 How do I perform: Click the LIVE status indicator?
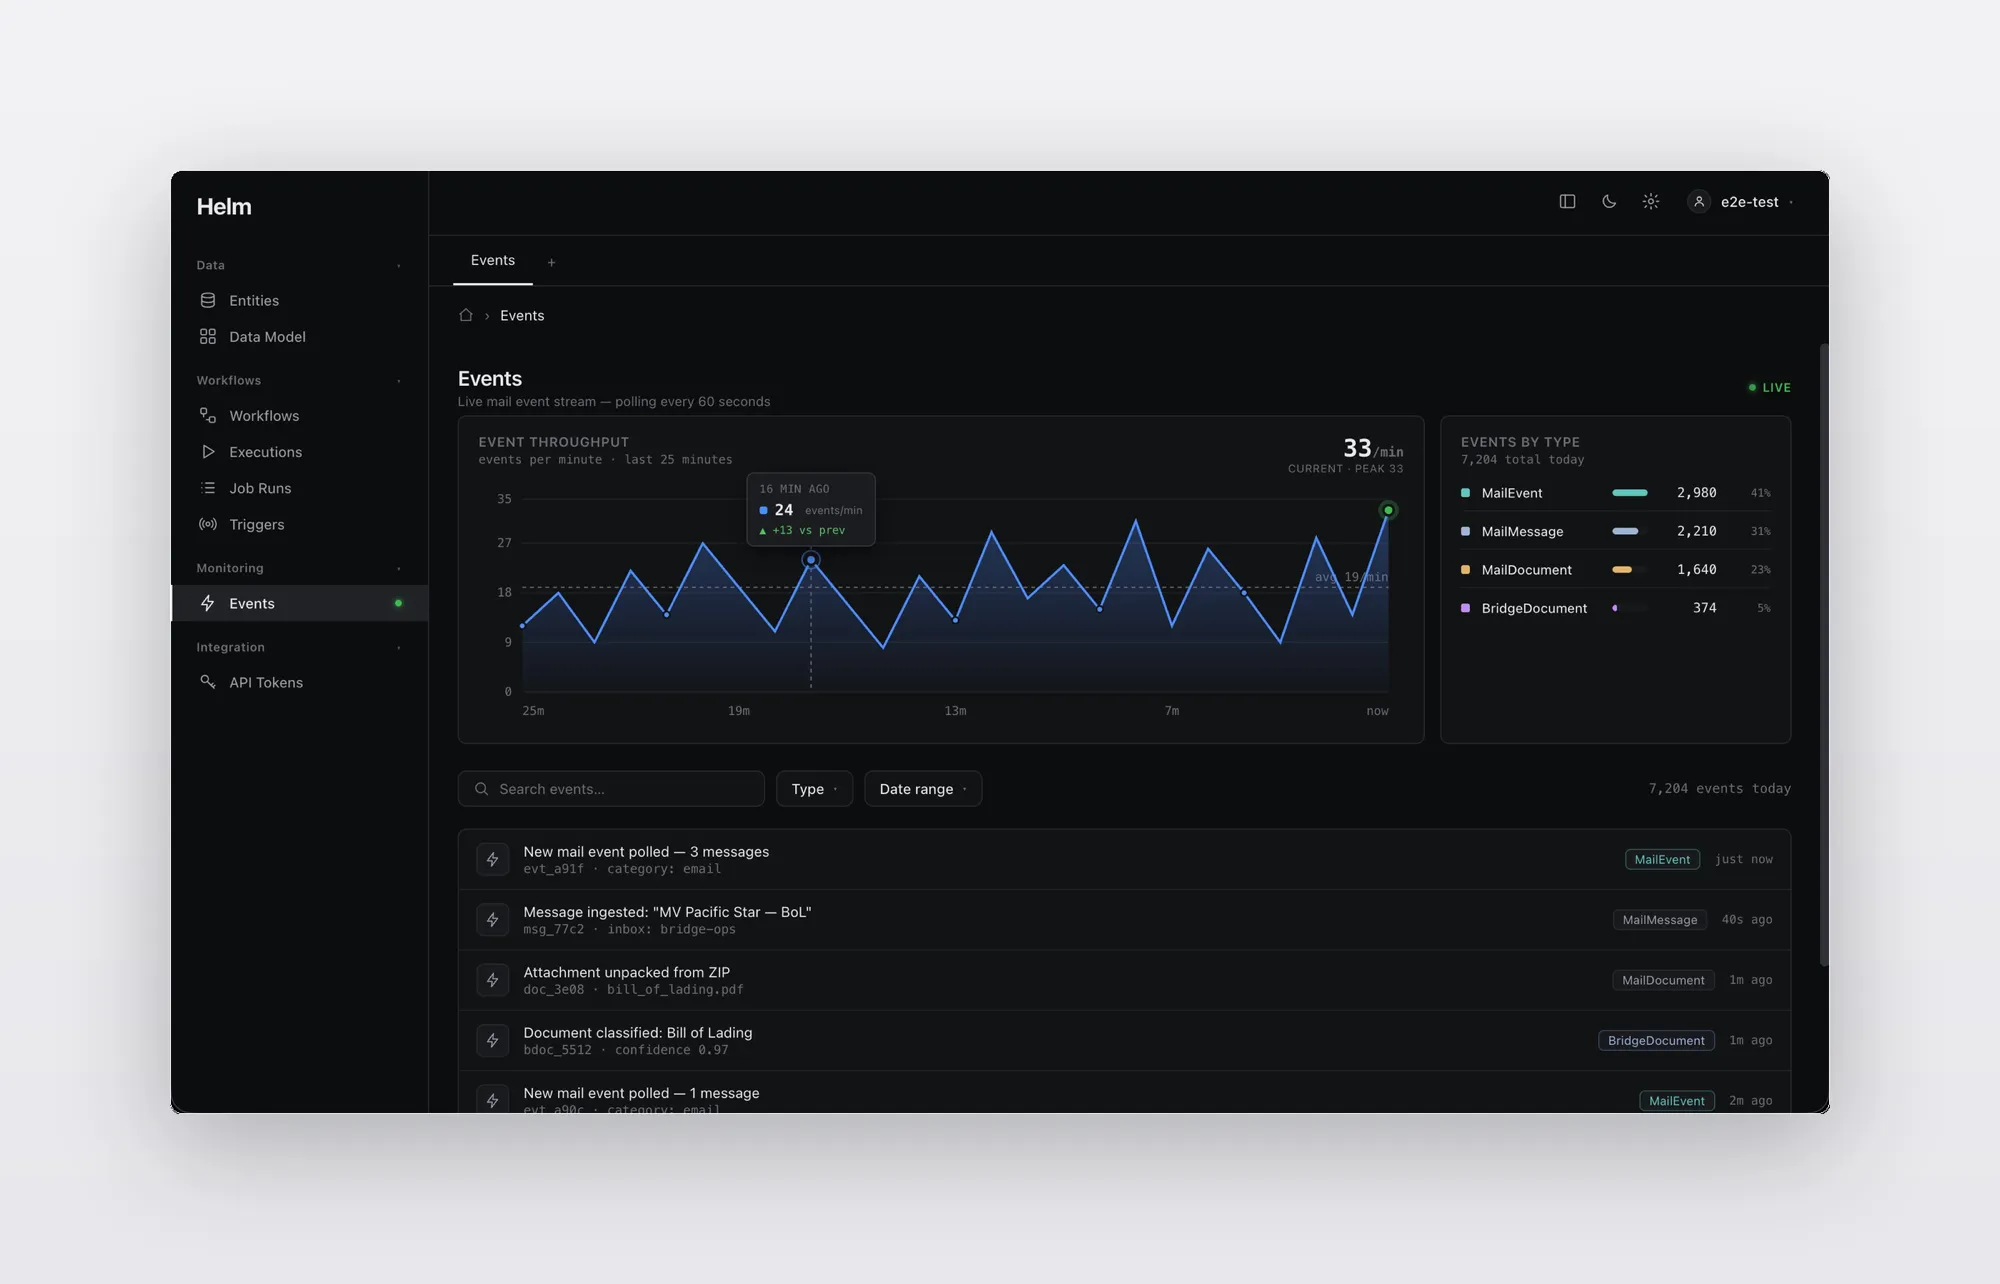tap(1769, 387)
